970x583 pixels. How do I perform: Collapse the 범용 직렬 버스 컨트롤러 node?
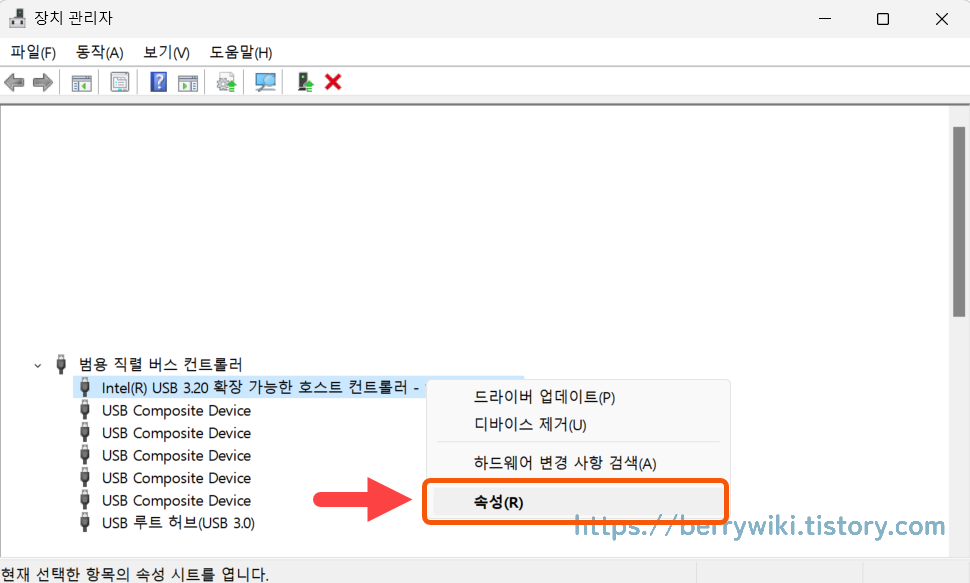coord(37,365)
